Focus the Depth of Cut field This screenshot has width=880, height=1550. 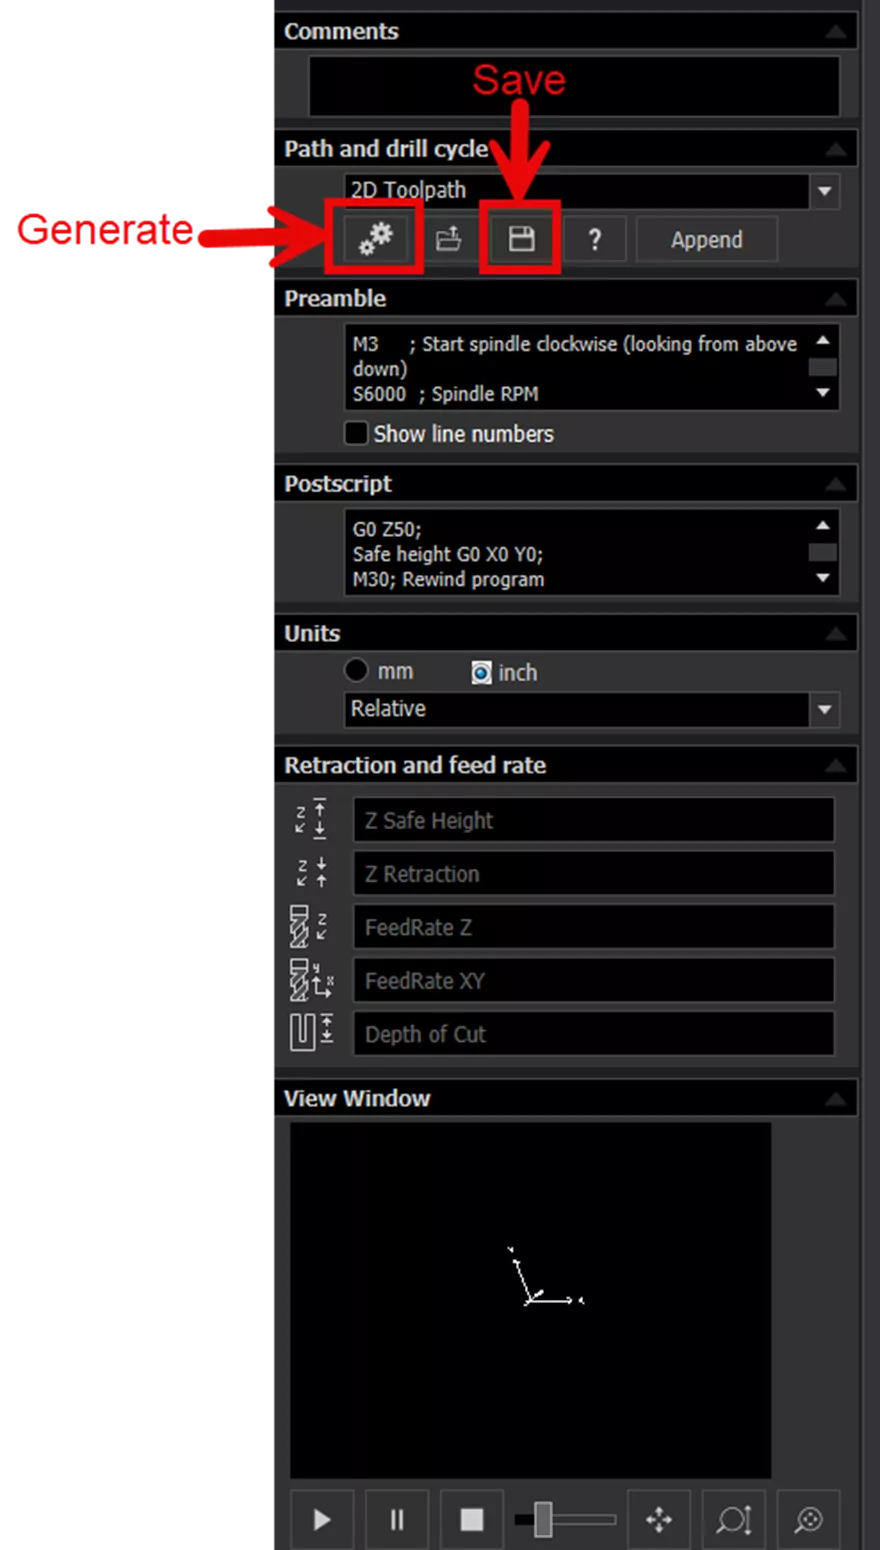593,1034
